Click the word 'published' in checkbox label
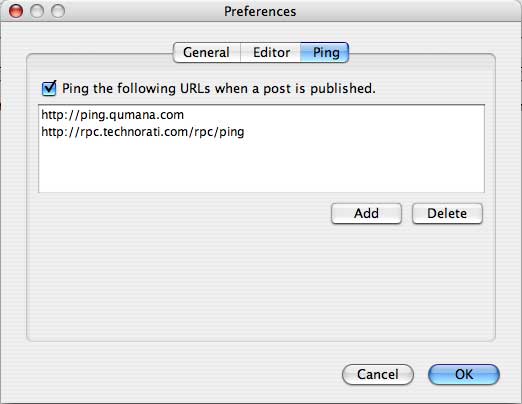522x404 pixels. pos(340,89)
